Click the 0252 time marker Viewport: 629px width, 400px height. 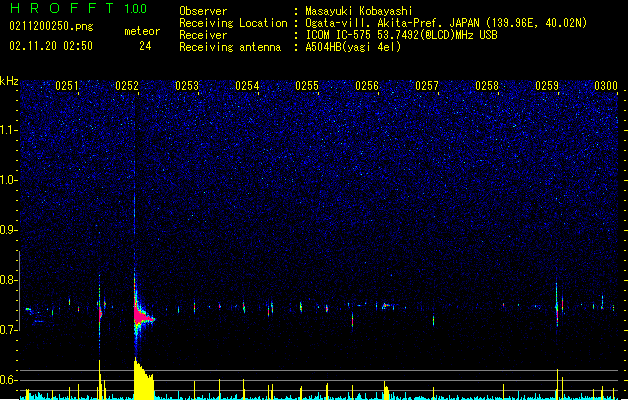(127, 86)
